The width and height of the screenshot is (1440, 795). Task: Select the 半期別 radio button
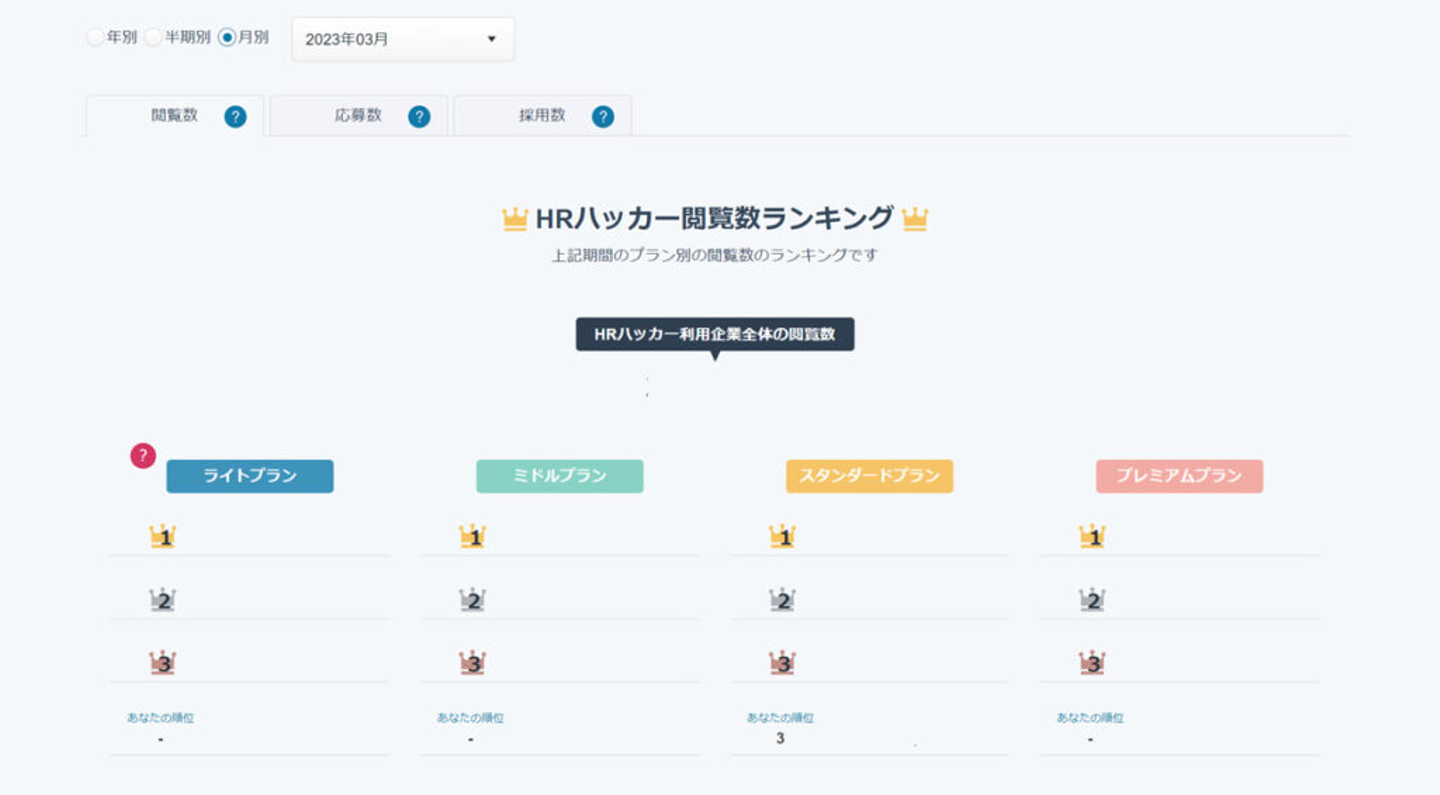154,38
